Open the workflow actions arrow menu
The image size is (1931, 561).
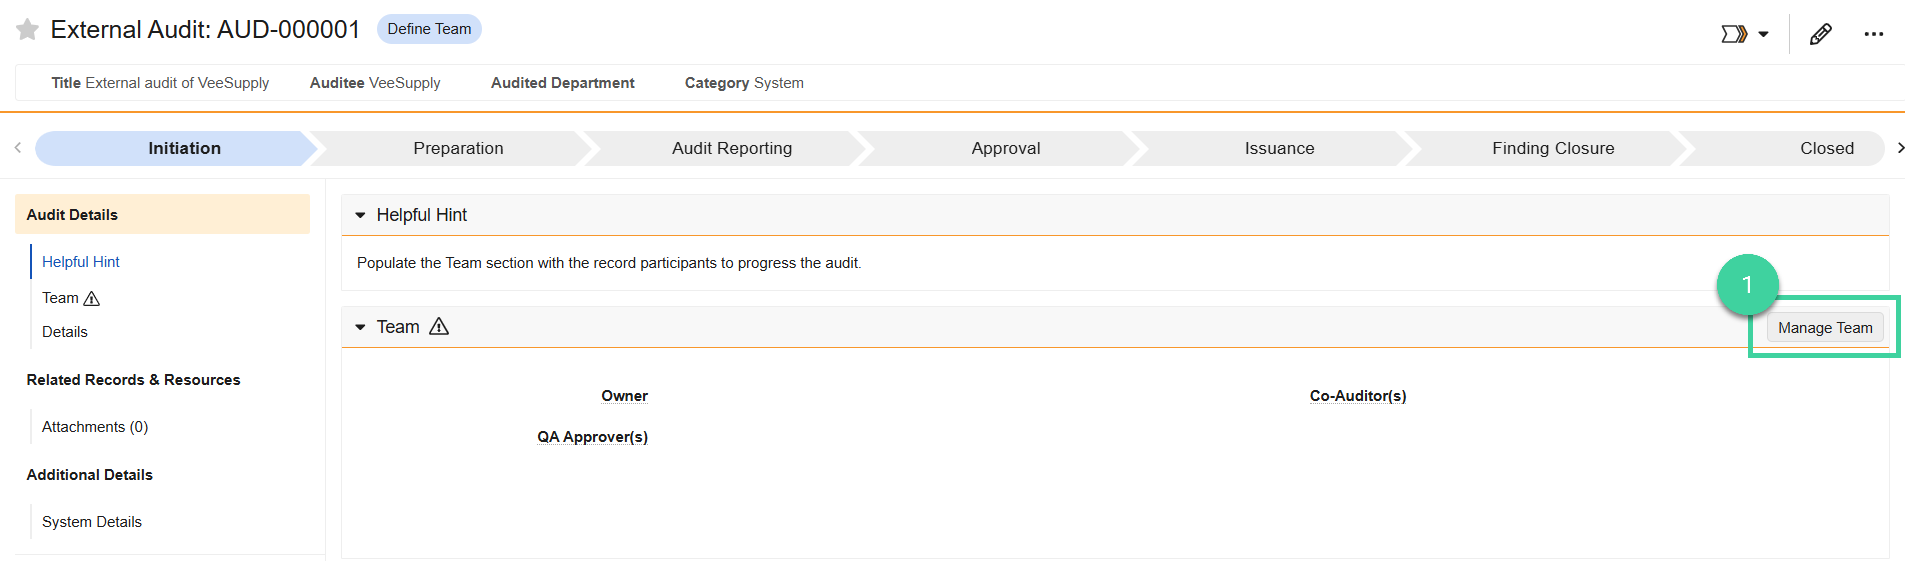click(1745, 34)
